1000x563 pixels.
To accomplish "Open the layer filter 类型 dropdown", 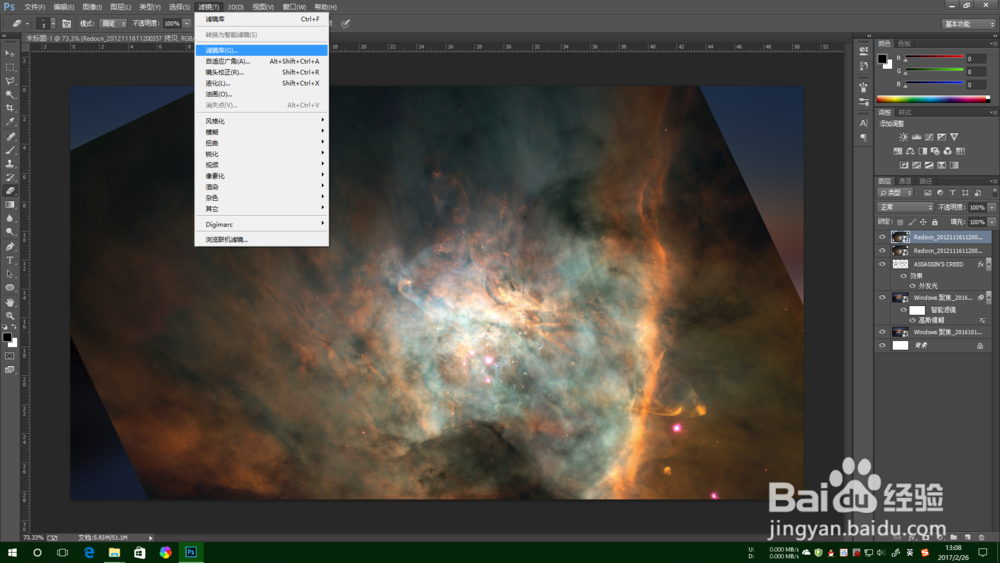I will 895,193.
